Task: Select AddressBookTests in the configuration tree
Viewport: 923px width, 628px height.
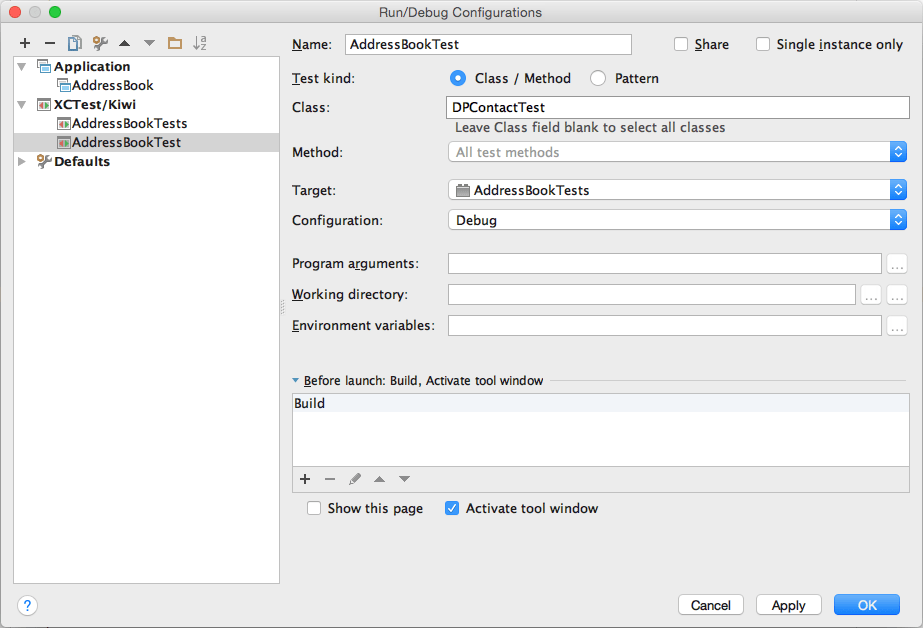Action: [x=129, y=123]
